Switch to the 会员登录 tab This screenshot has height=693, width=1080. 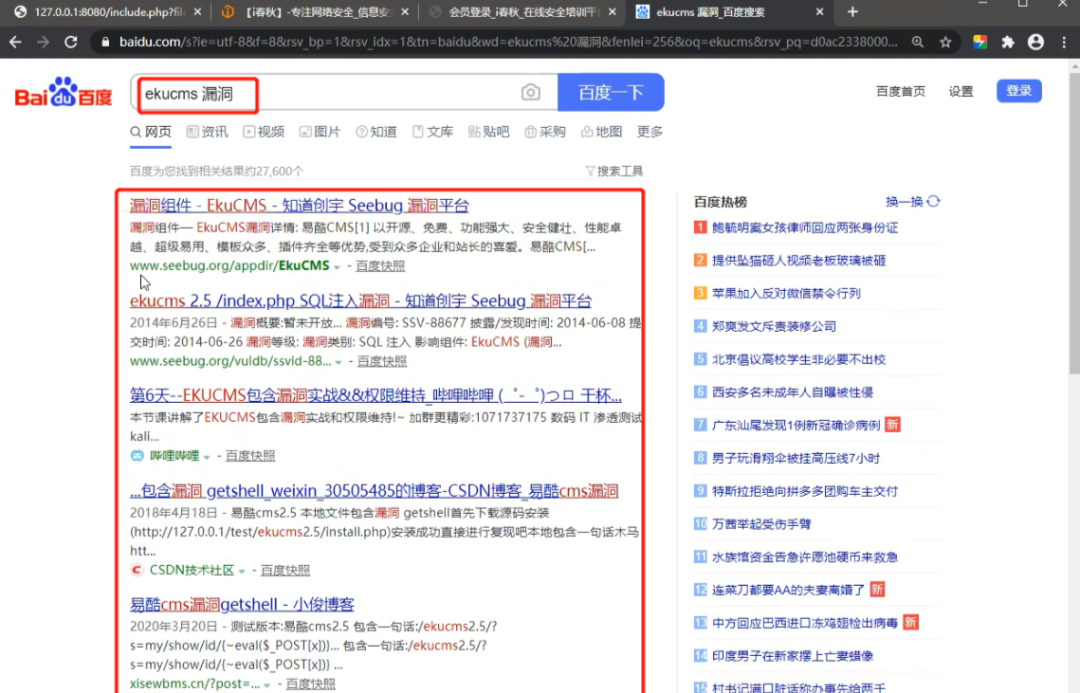point(522,12)
